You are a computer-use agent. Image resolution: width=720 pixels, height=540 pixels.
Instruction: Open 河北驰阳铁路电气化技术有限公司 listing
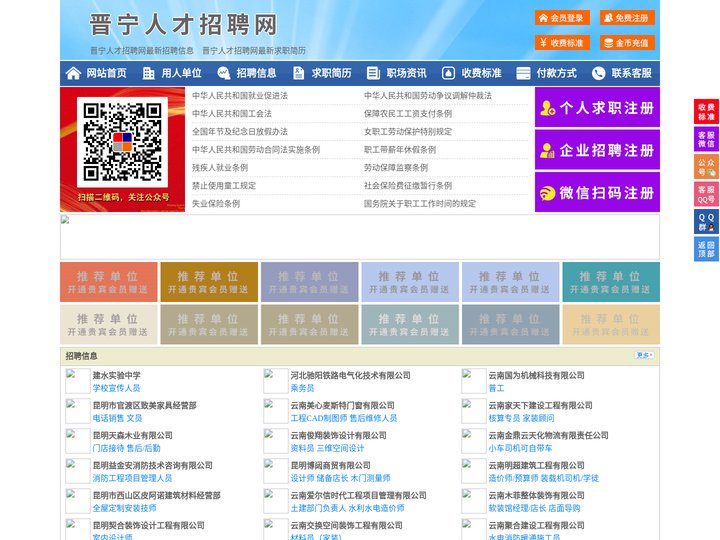(x=350, y=375)
